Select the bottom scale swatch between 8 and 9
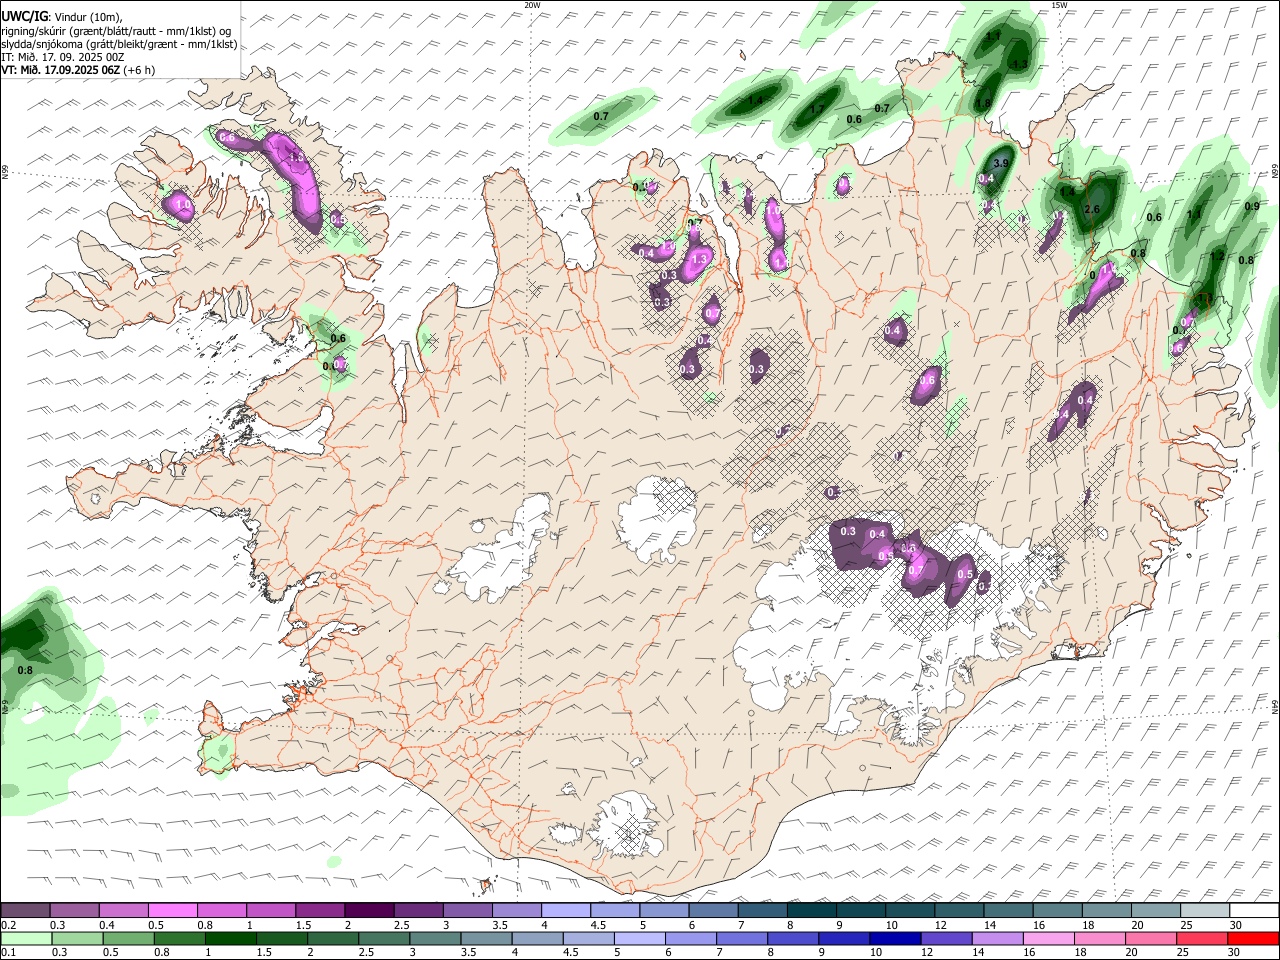This screenshot has width=1280, height=960. pyautogui.click(x=793, y=938)
